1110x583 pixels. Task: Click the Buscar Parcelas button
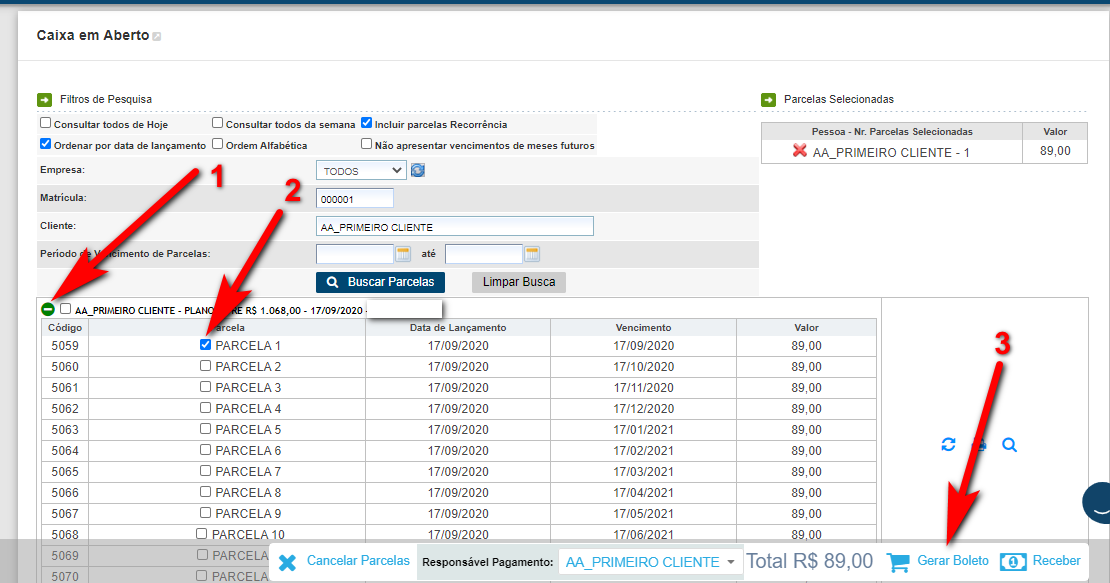380,282
